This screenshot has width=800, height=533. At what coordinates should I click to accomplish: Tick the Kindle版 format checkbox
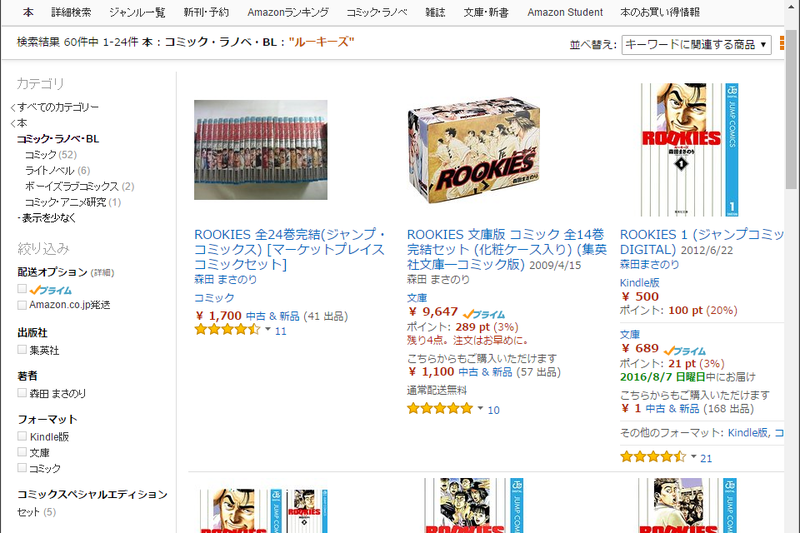click(x=22, y=436)
